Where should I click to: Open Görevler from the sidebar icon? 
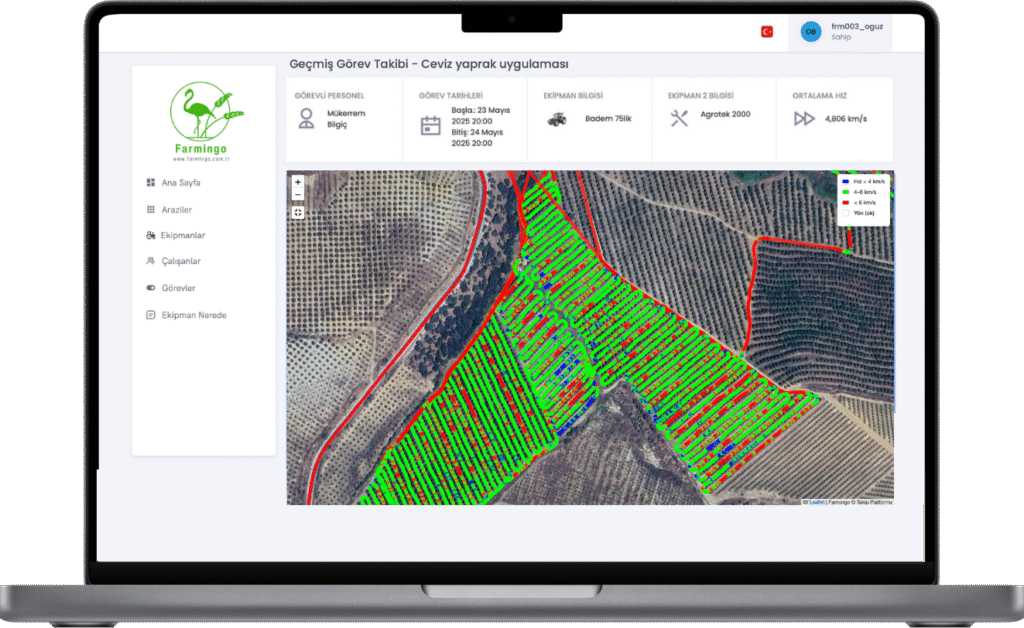click(151, 288)
